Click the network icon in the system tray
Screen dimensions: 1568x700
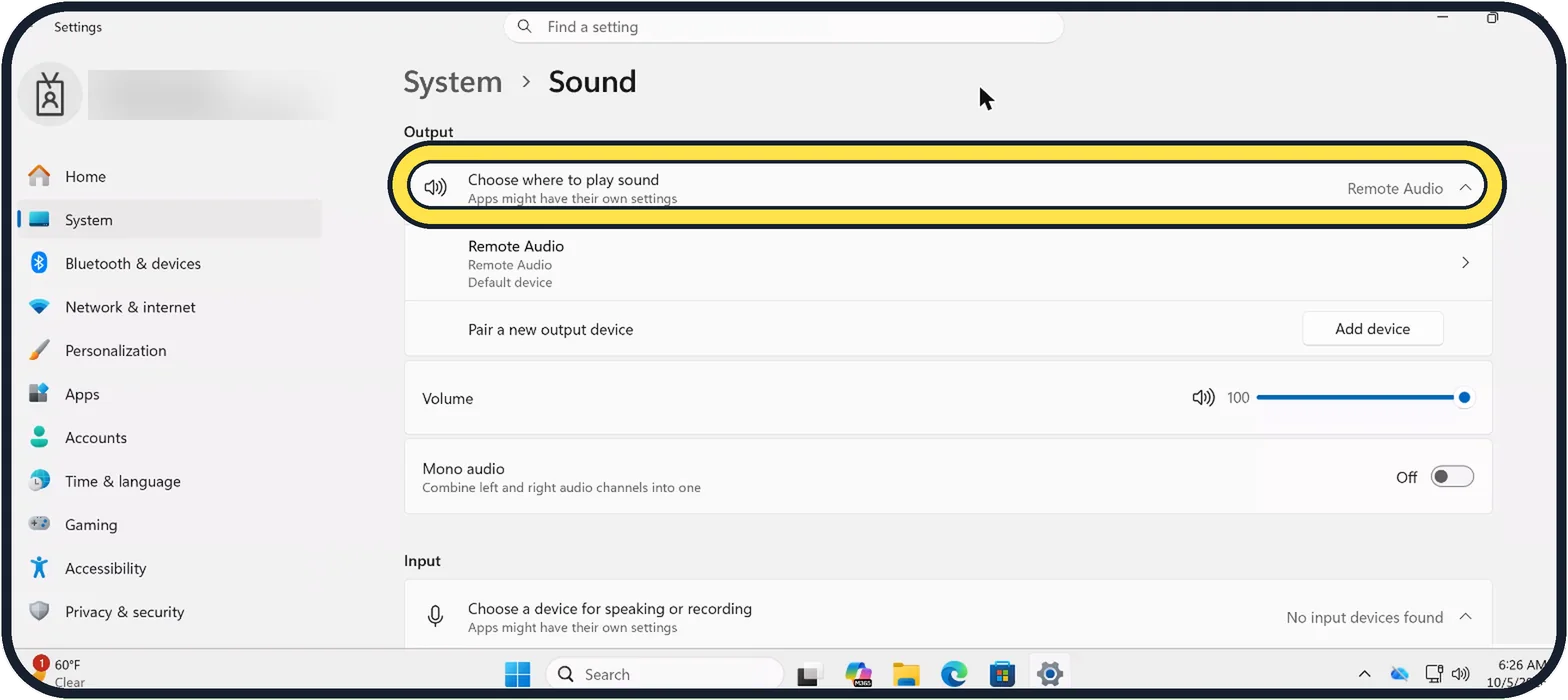pyautogui.click(x=1433, y=674)
